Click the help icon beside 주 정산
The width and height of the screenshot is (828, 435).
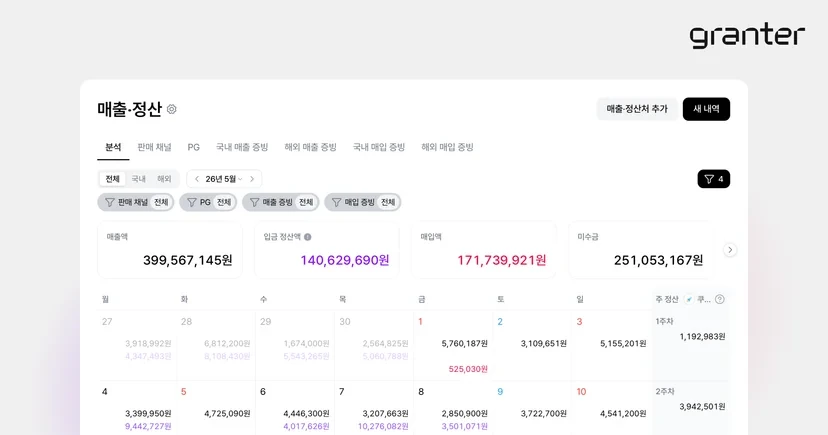(x=719, y=299)
